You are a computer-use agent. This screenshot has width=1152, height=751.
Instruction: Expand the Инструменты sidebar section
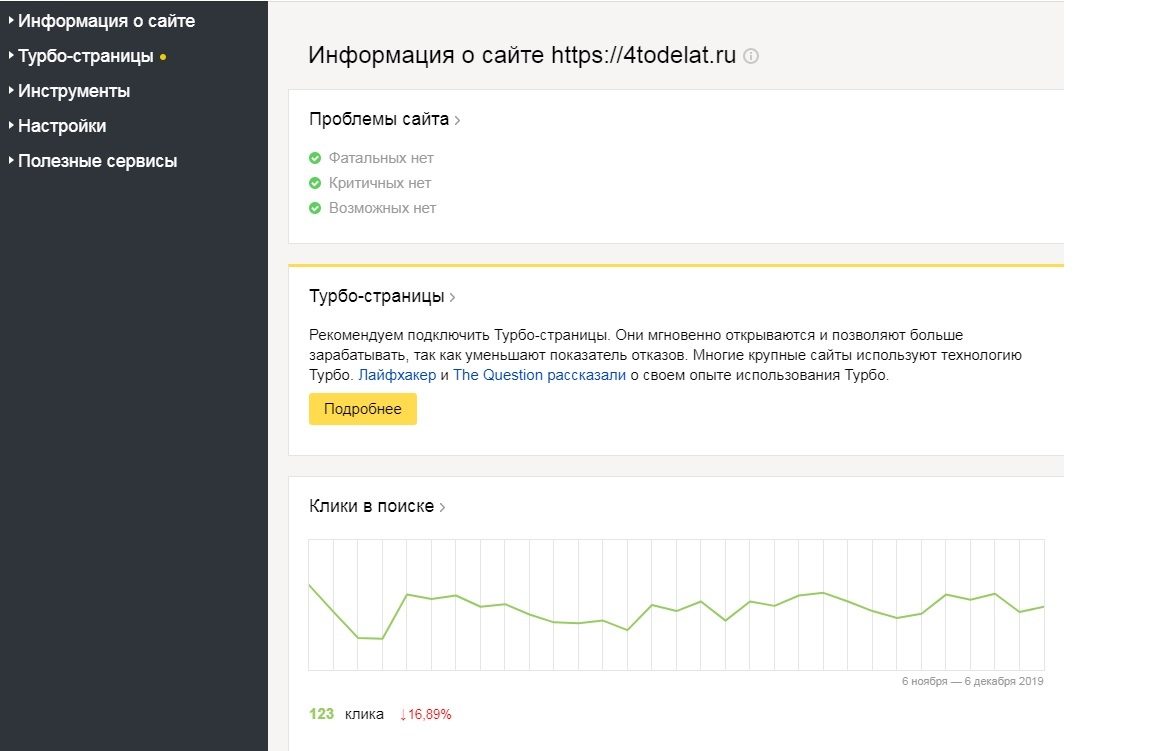73,91
